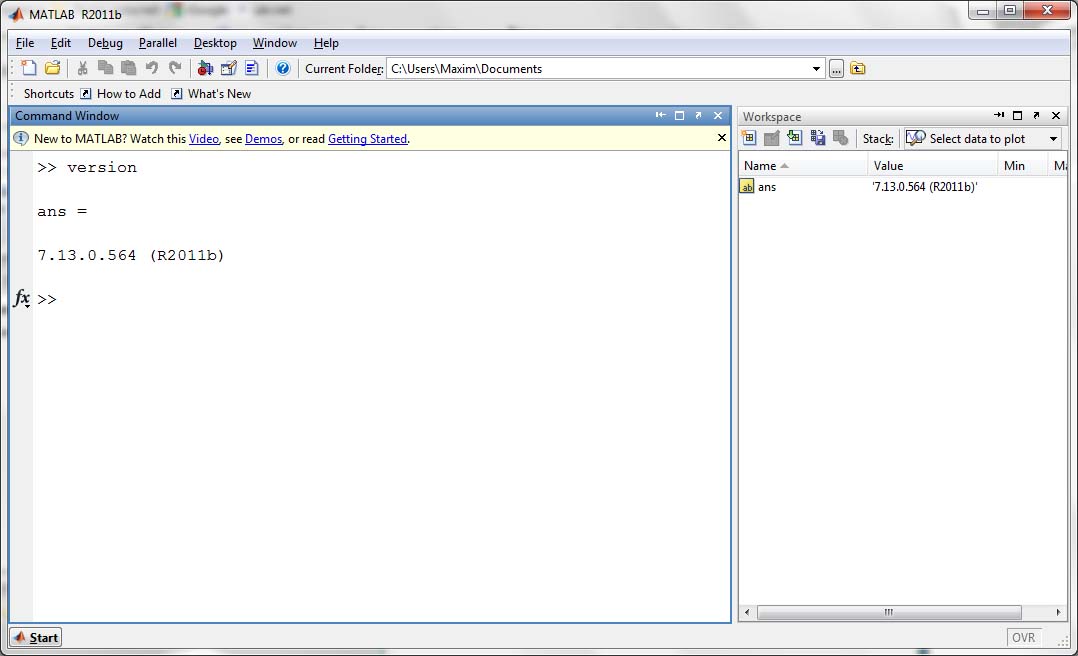Save the workspace using the disk icon
The height and width of the screenshot is (656, 1078).
pos(818,138)
